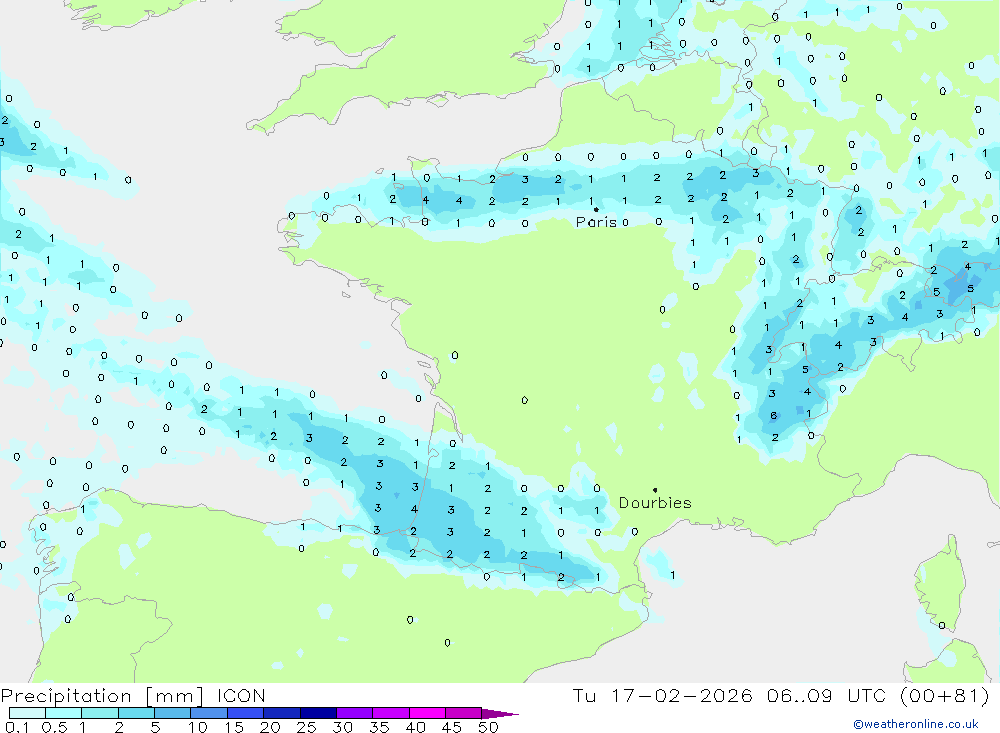This screenshot has height=733, width=1000.
Task: Click the '(00+81)' forecast offset text
Action: (945, 695)
